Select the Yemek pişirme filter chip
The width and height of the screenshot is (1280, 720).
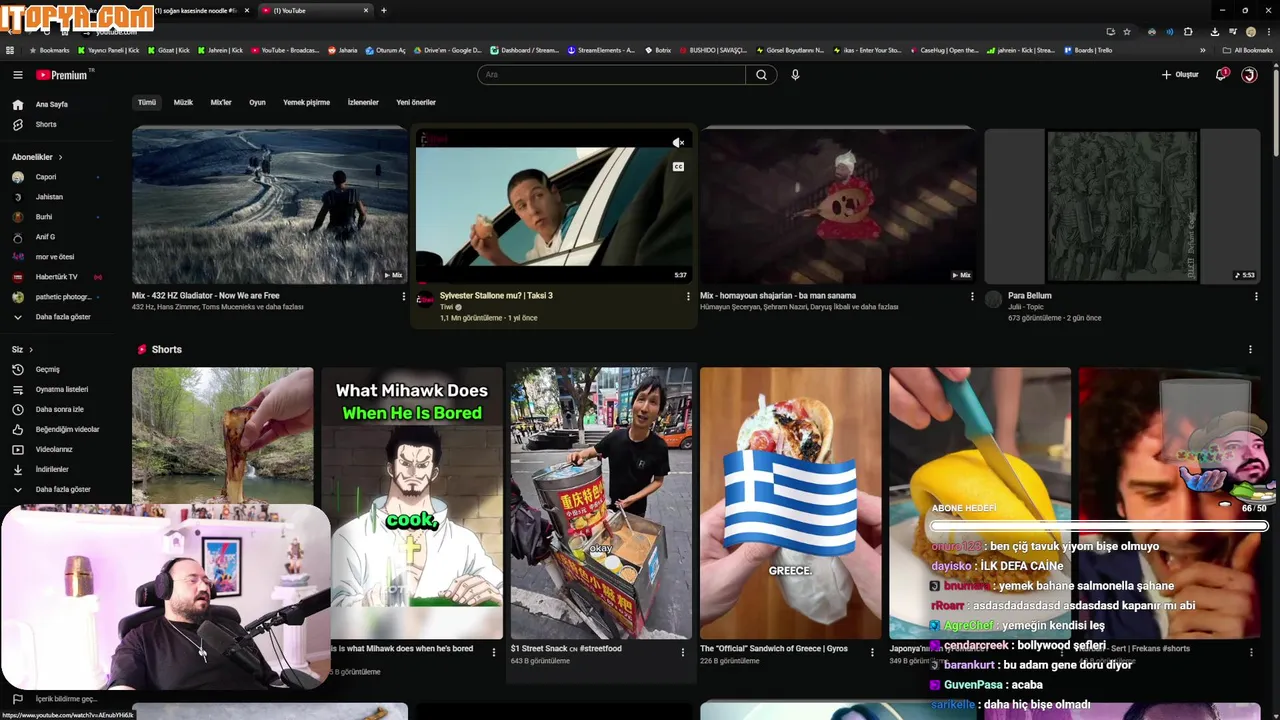point(306,102)
